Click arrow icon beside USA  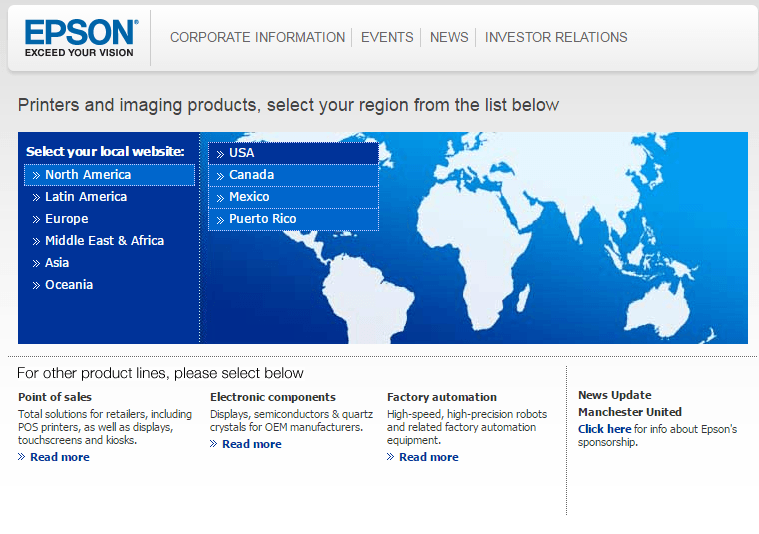click(x=220, y=154)
